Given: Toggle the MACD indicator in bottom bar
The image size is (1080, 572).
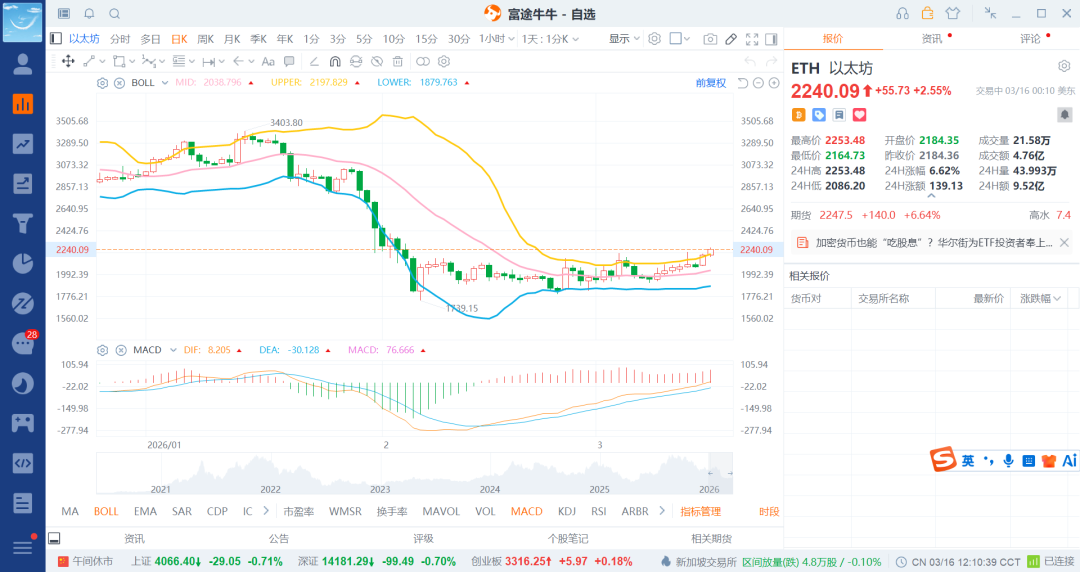Looking at the screenshot, I should pyautogui.click(x=526, y=511).
